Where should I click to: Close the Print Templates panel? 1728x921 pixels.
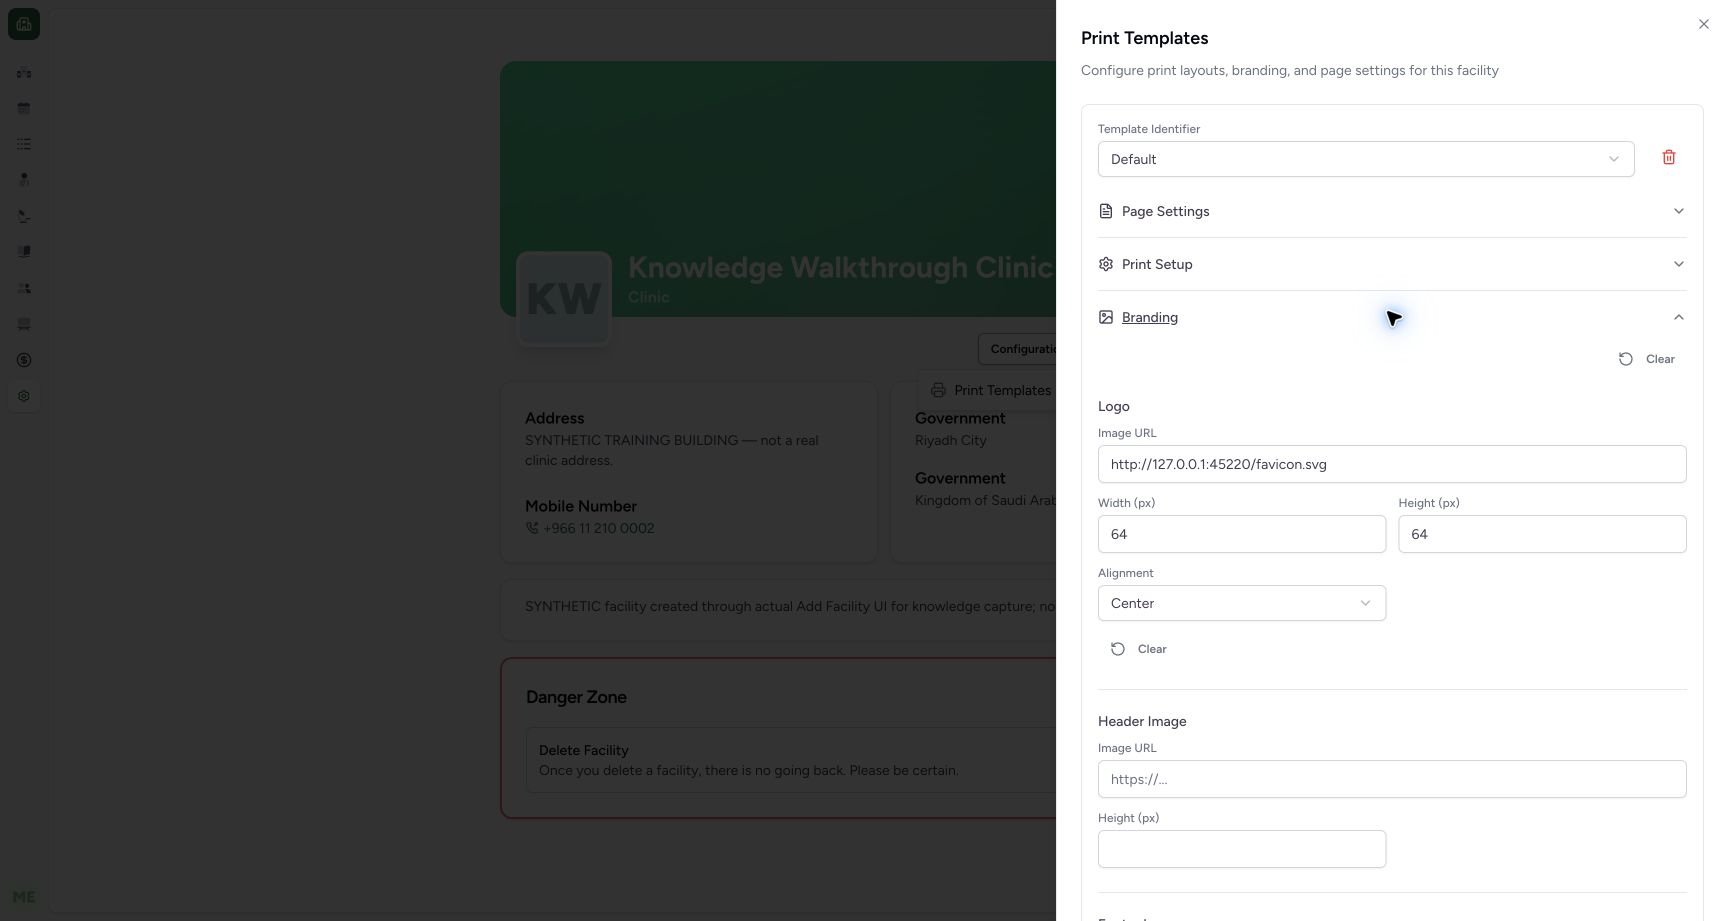tap(1703, 24)
